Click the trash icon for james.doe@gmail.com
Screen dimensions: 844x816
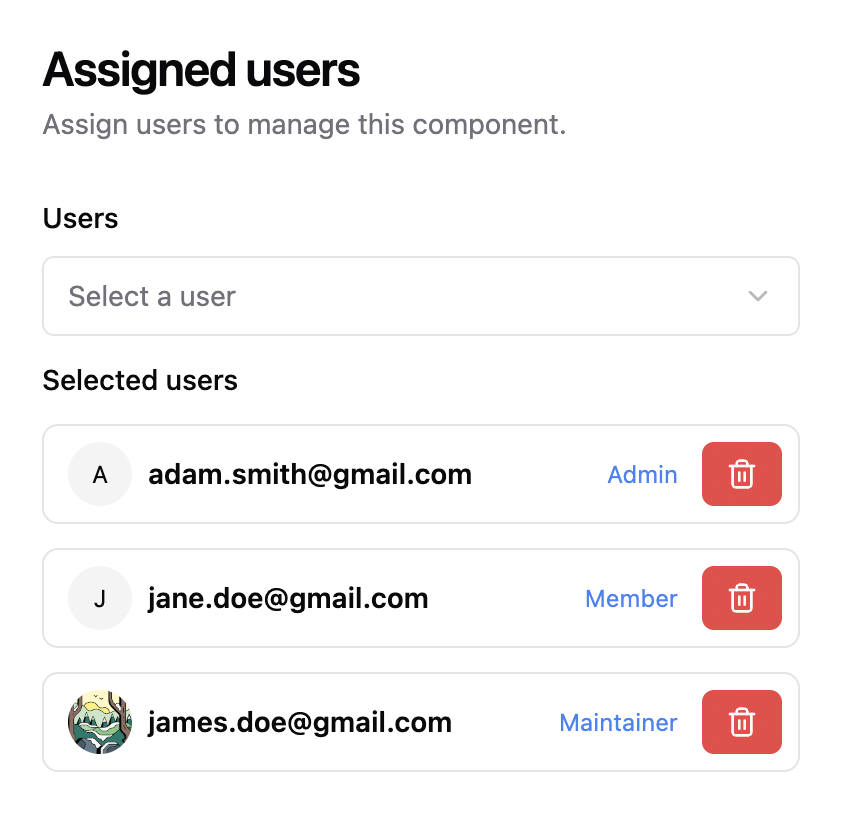[x=741, y=722]
